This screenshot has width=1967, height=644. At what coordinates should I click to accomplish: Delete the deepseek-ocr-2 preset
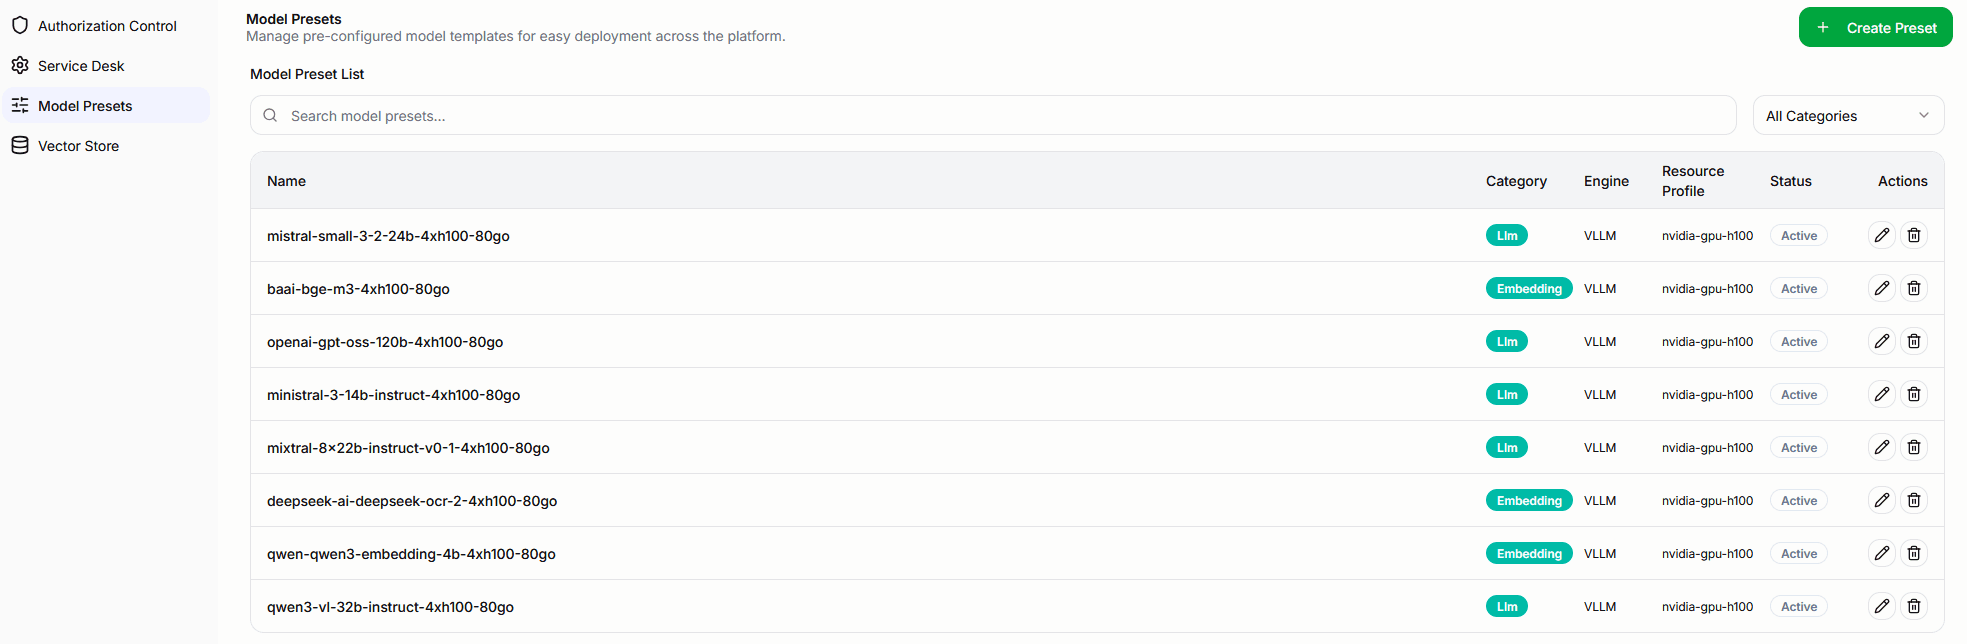click(1914, 500)
